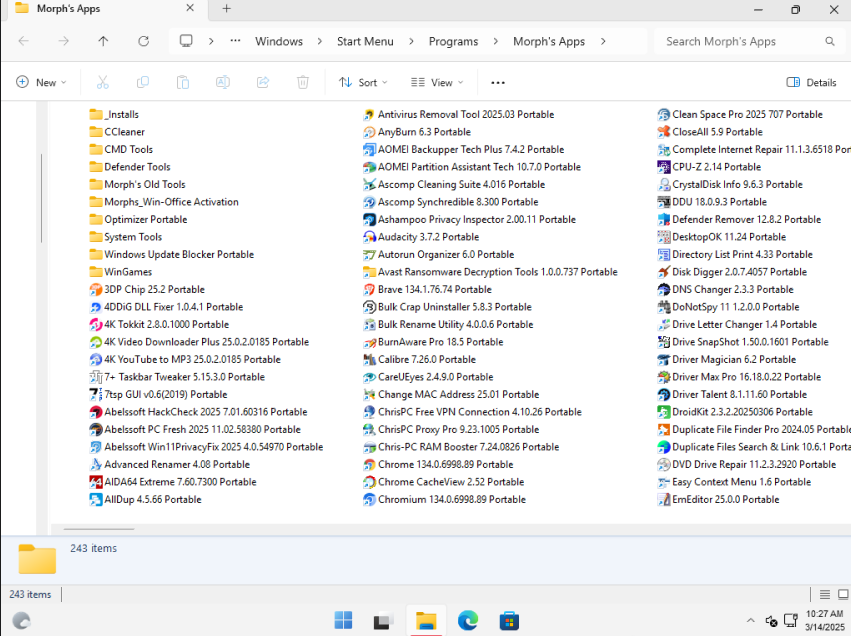Viewport: 851px width, 636px height.
Task: Select Driver Magician 6.2 Portable
Action: point(727,360)
